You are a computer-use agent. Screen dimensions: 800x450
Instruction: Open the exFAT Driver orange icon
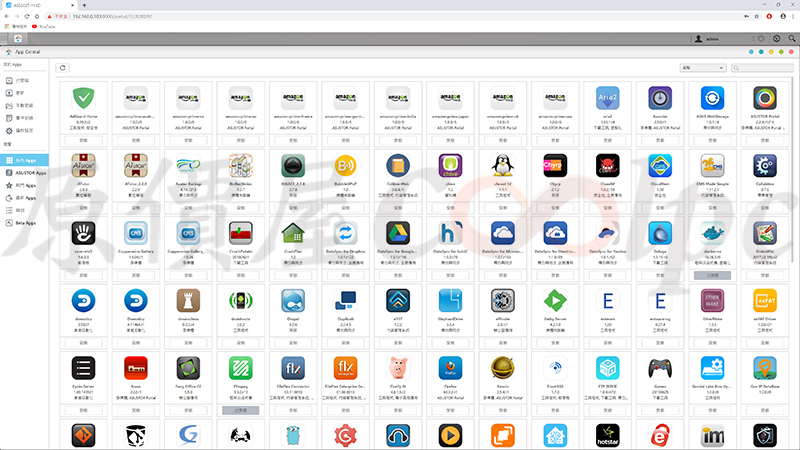click(765, 301)
